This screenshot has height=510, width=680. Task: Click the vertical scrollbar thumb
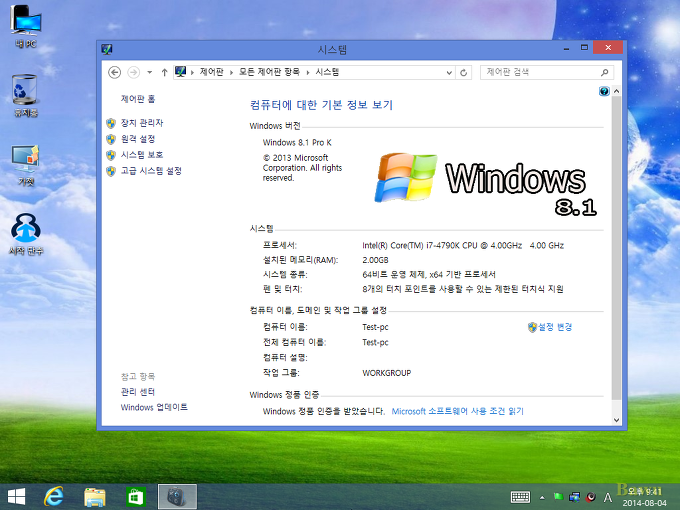616,248
